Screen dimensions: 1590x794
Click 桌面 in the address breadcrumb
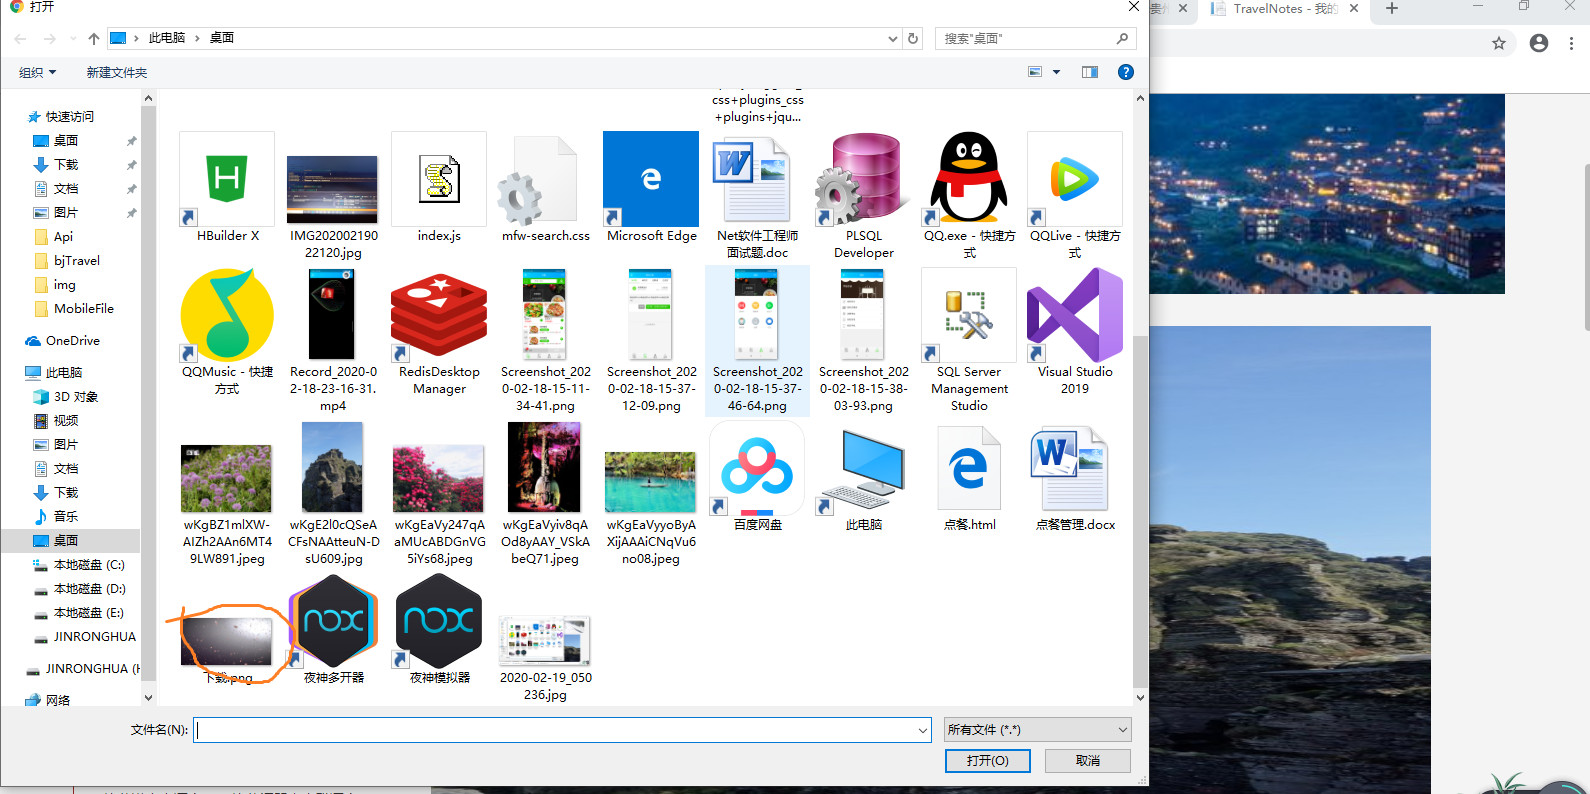click(222, 38)
